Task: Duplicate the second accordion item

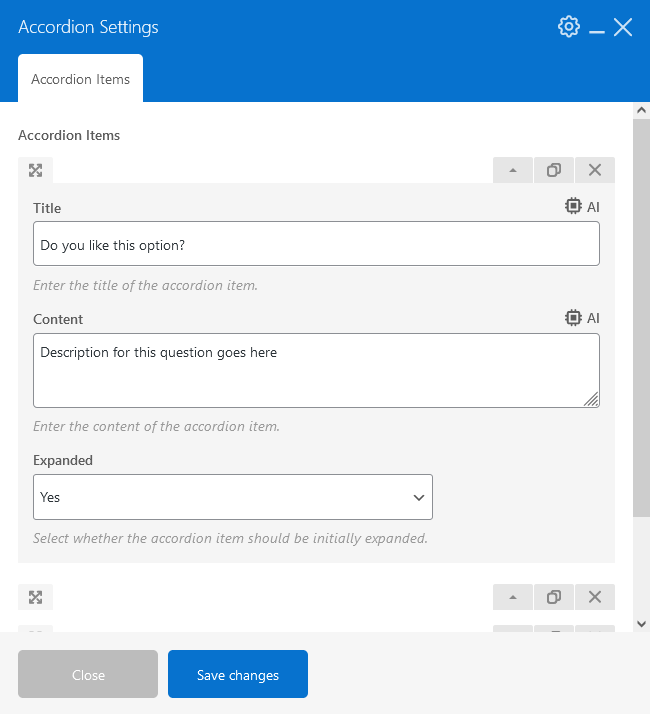Action: 554,597
